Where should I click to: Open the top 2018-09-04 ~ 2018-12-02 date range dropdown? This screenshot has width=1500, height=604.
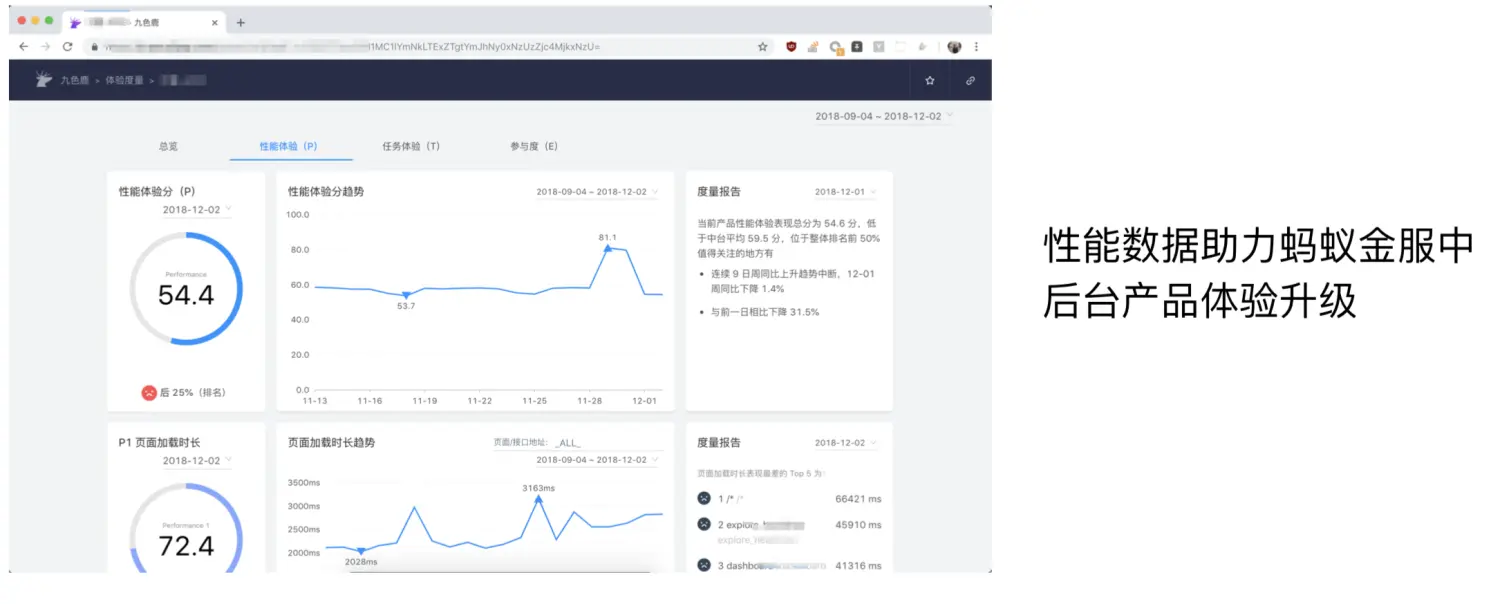(884, 116)
